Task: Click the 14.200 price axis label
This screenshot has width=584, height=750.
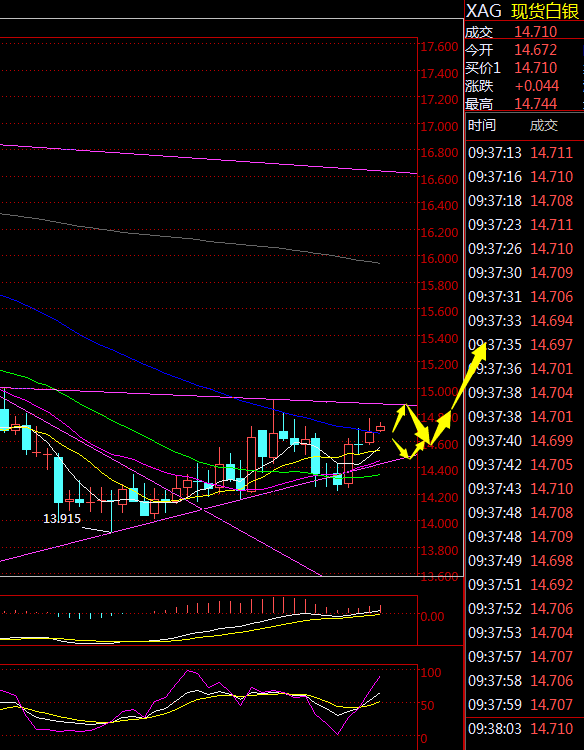Action: click(x=439, y=497)
